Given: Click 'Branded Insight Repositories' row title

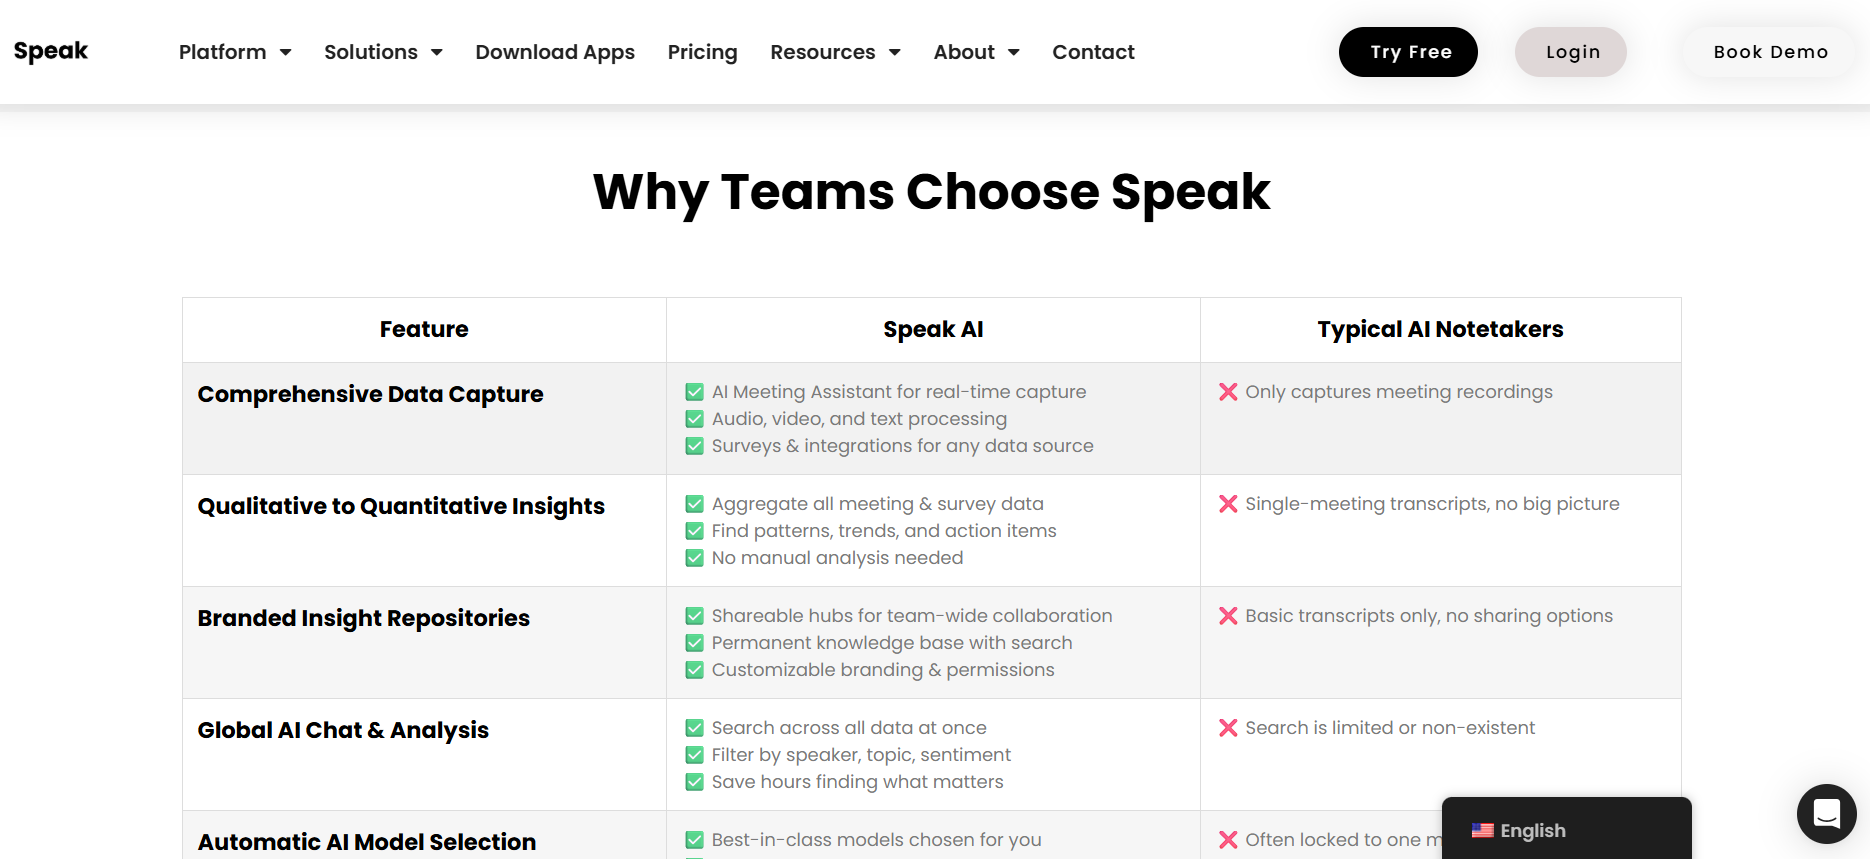Looking at the screenshot, I should 364,618.
